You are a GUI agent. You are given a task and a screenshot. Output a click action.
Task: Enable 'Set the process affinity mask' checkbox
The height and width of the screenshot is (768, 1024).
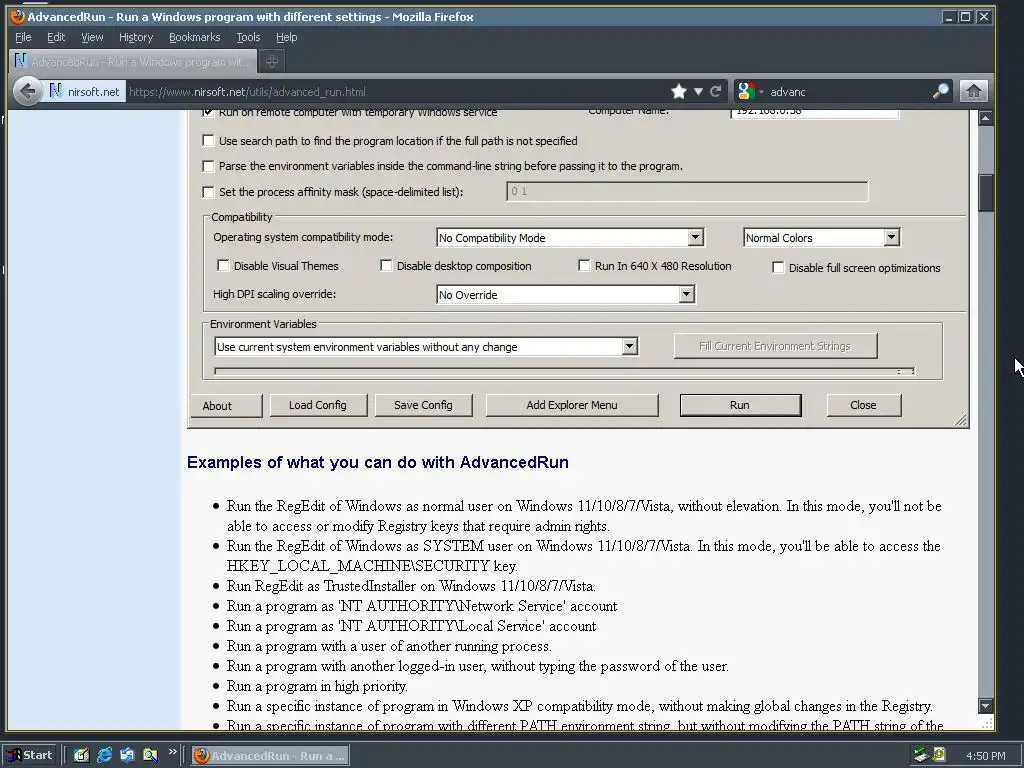(x=208, y=192)
